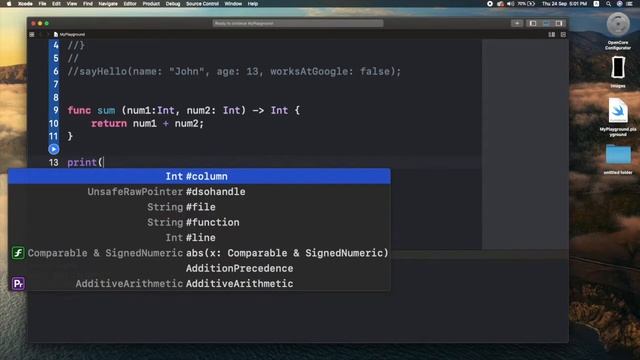Screen dimensions: 640x360
Task: Click the commented sayHello line 6
Action: (234, 71)
